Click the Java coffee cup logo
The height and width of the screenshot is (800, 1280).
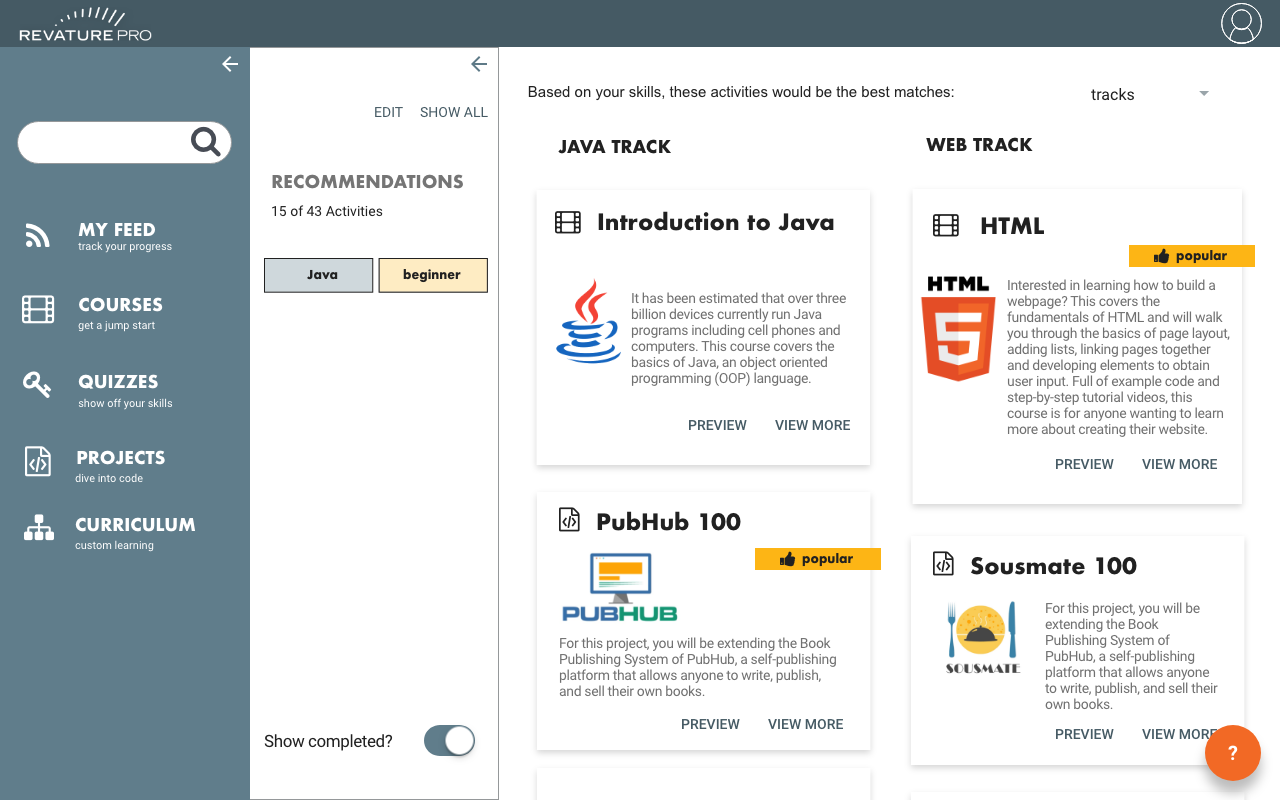coord(589,321)
